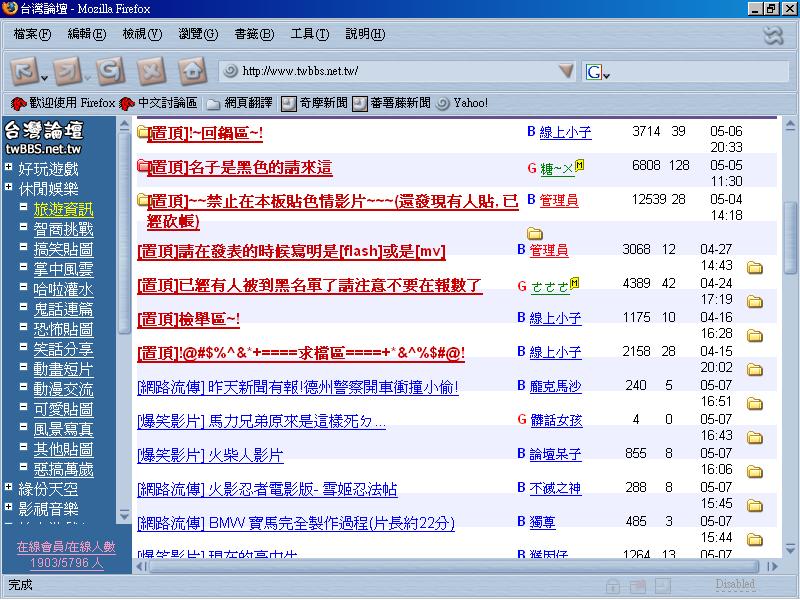
Task: Open the 書籤 (Bookmarks) menu
Action: tap(253, 34)
